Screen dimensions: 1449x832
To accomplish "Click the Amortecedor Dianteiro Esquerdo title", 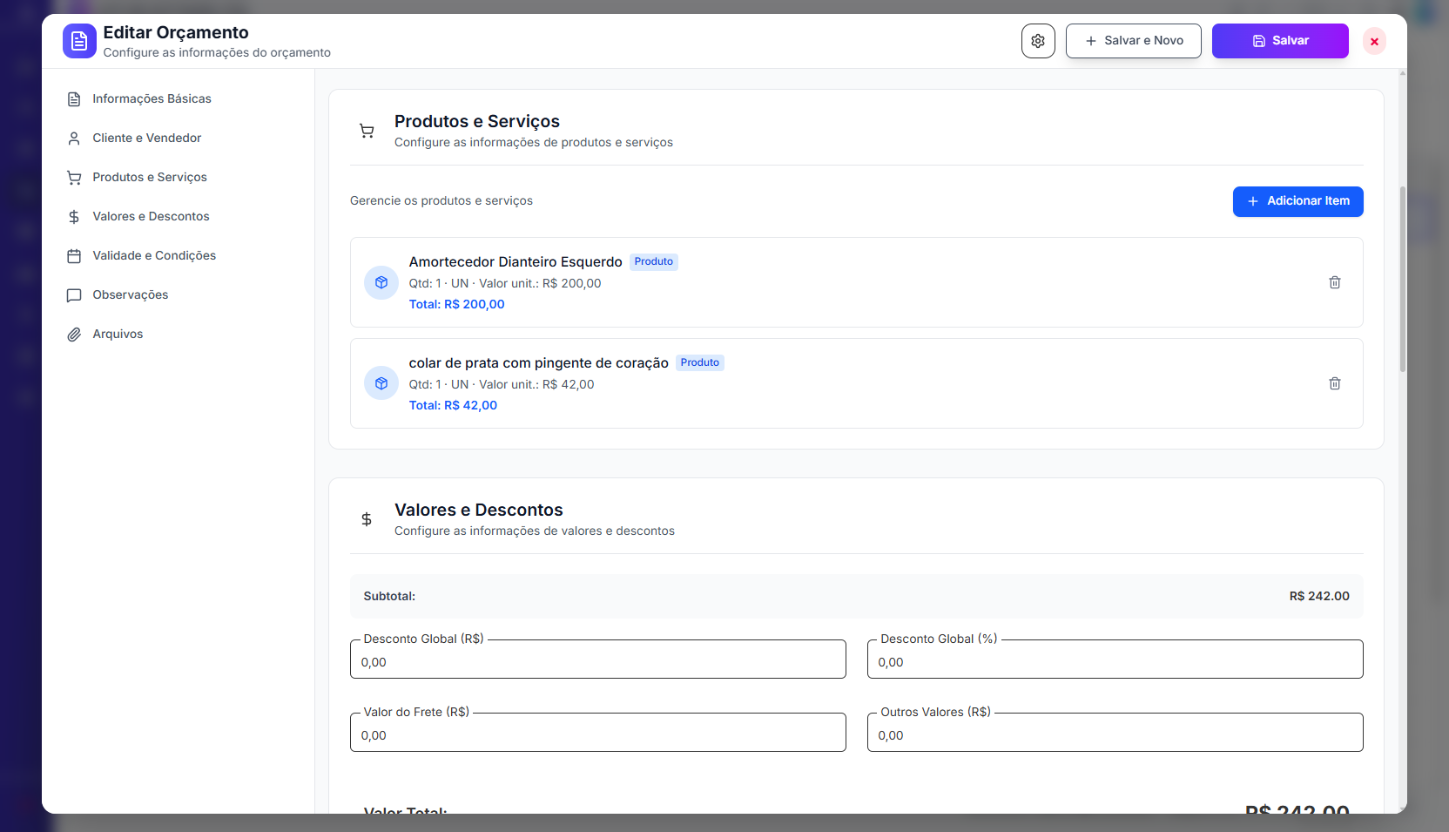I will tap(515, 262).
